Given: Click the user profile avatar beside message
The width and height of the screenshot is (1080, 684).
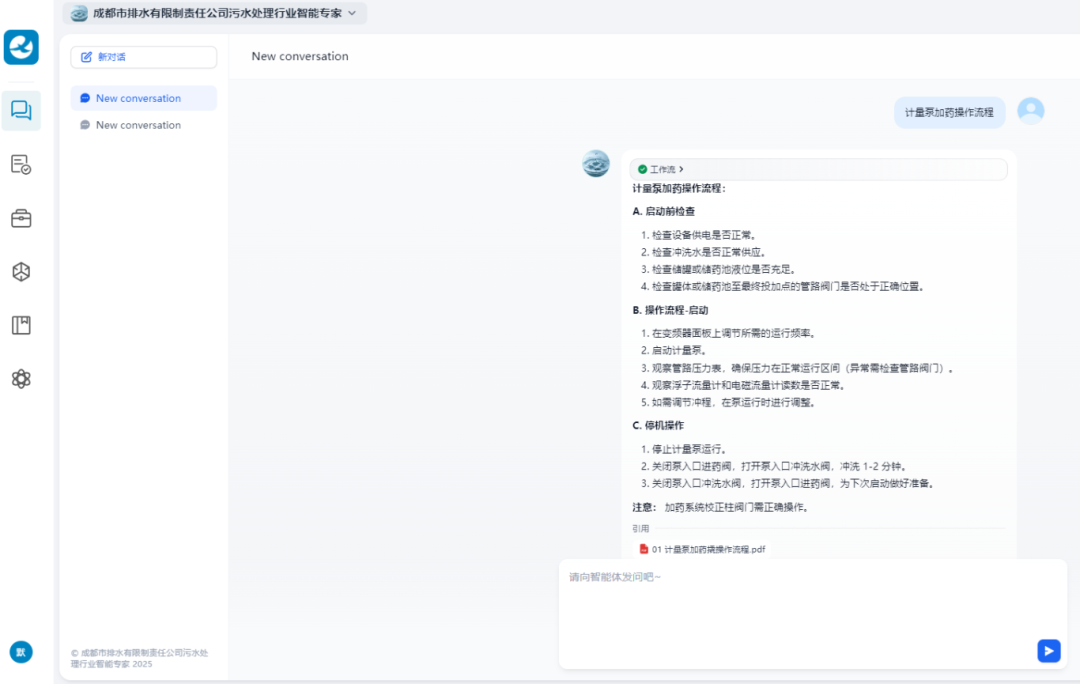Looking at the screenshot, I should (x=1030, y=111).
